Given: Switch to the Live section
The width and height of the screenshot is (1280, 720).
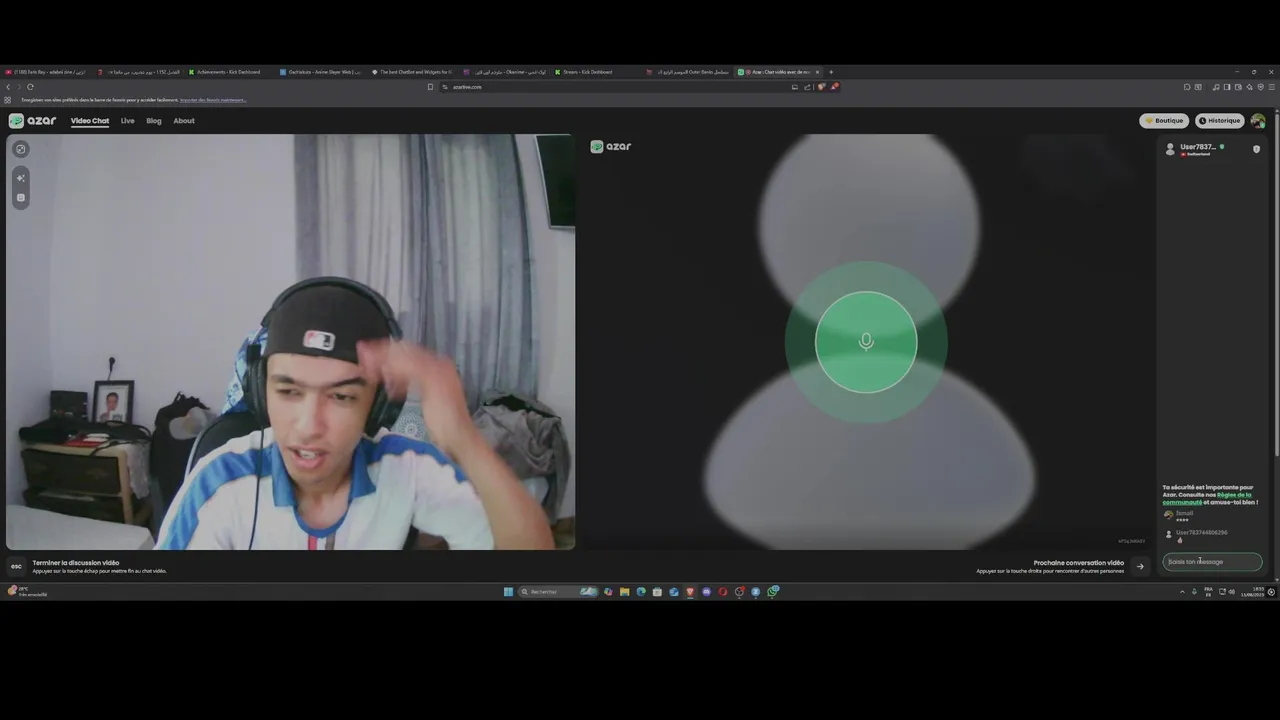Looking at the screenshot, I should click(128, 121).
